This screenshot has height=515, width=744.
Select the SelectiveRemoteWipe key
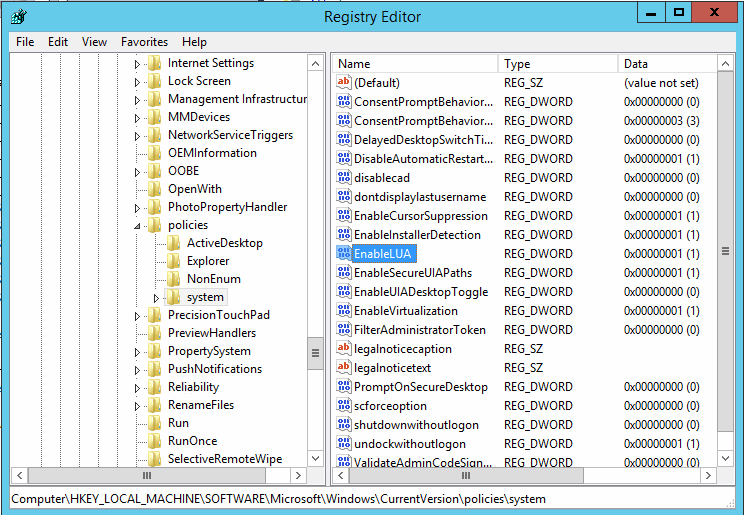(225, 459)
